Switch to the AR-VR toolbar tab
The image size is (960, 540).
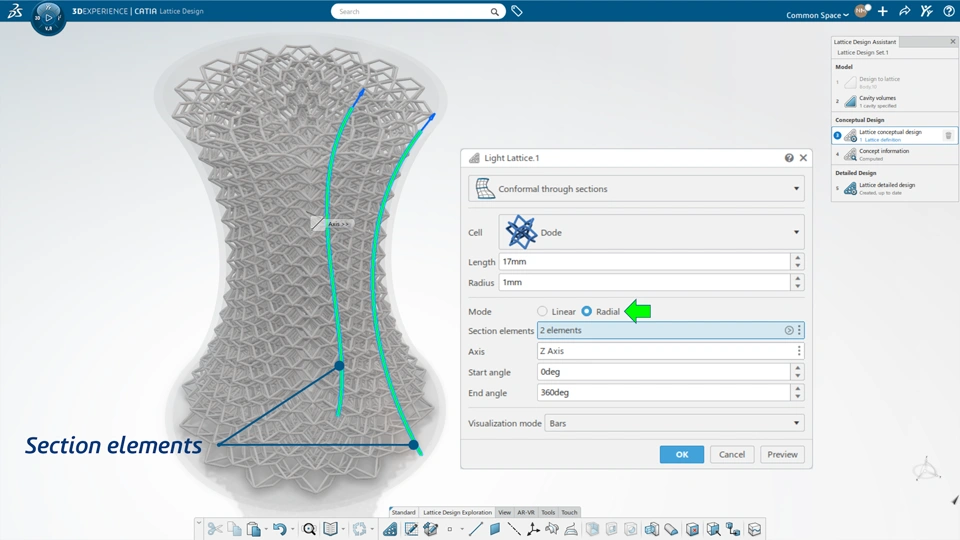click(x=526, y=512)
